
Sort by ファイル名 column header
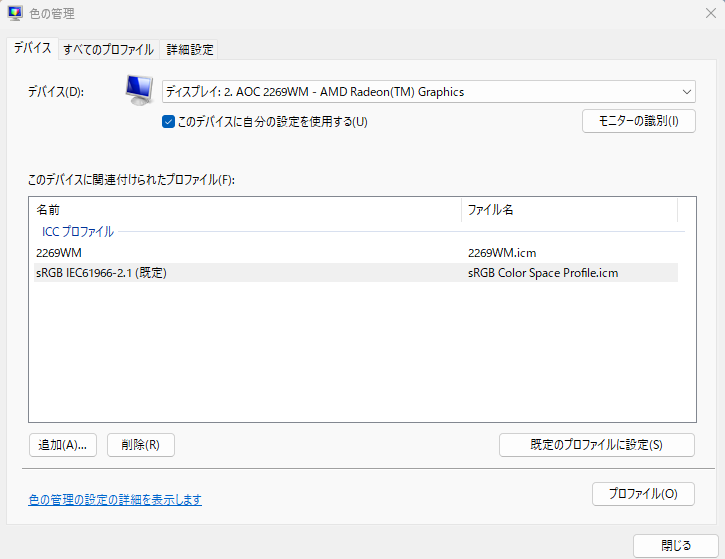pyautogui.click(x=569, y=210)
